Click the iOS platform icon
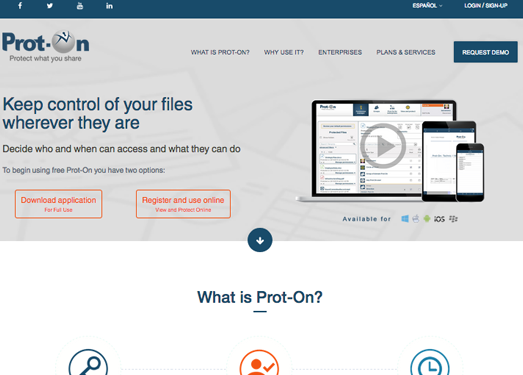 (439, 219)
